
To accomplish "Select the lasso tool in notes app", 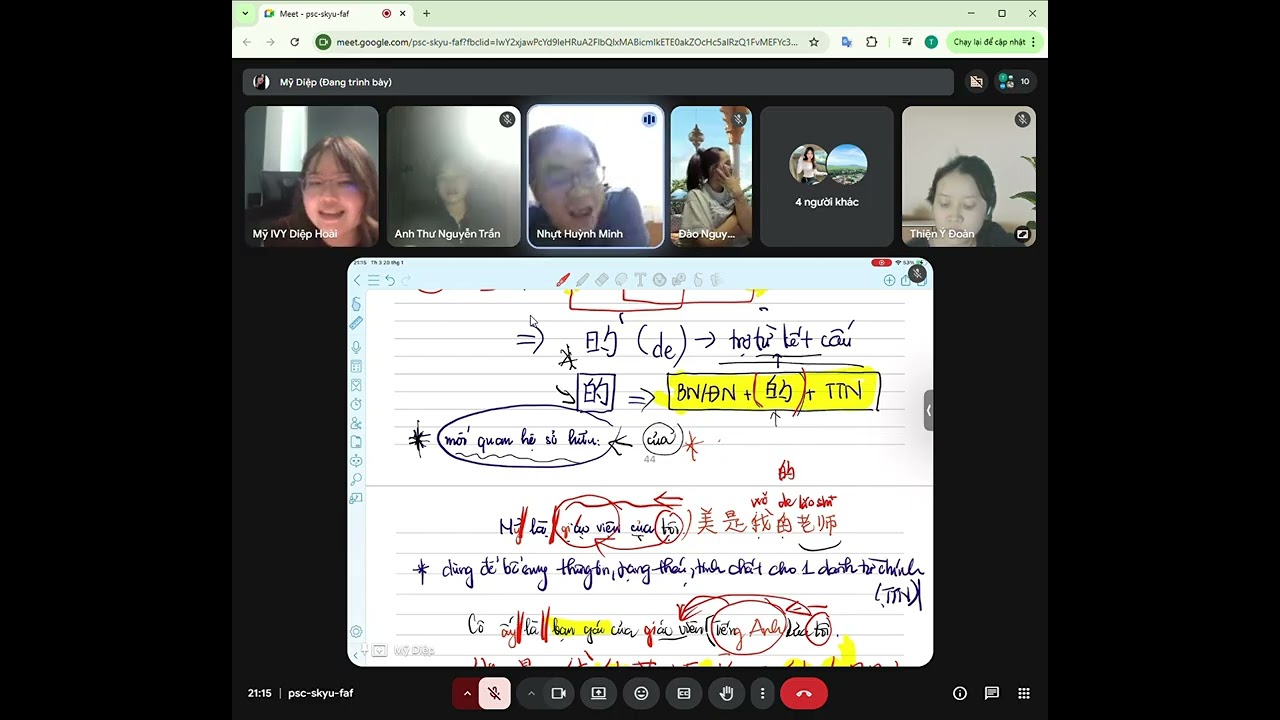I will [621, 280].
